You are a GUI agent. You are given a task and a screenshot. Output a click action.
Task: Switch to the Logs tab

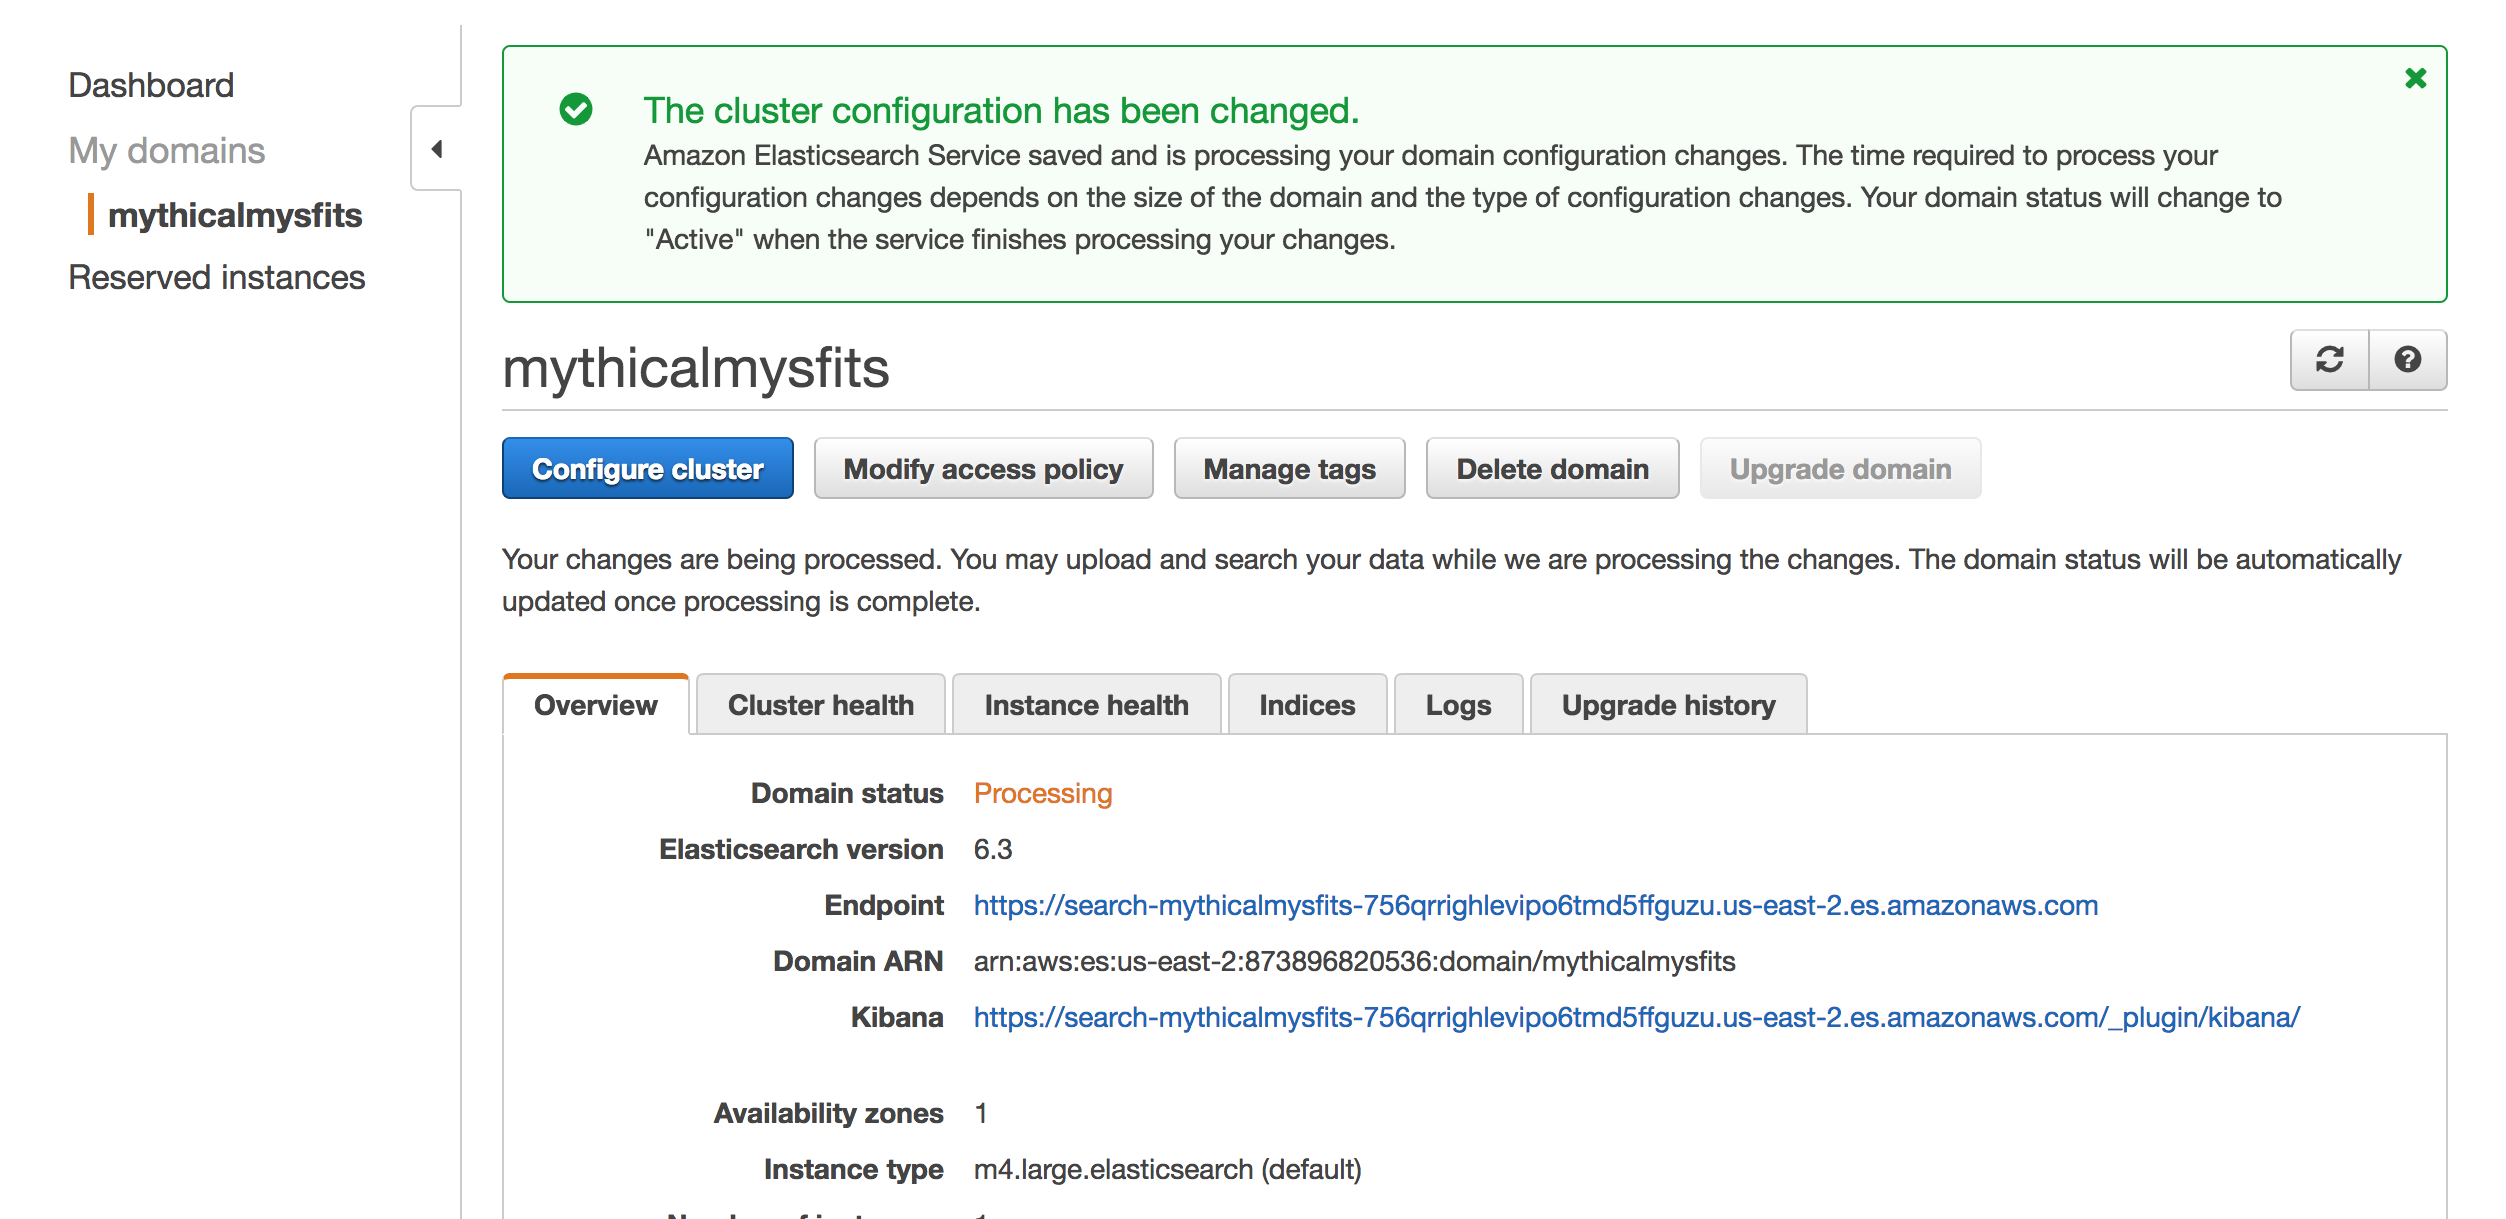coord(1458,705)
